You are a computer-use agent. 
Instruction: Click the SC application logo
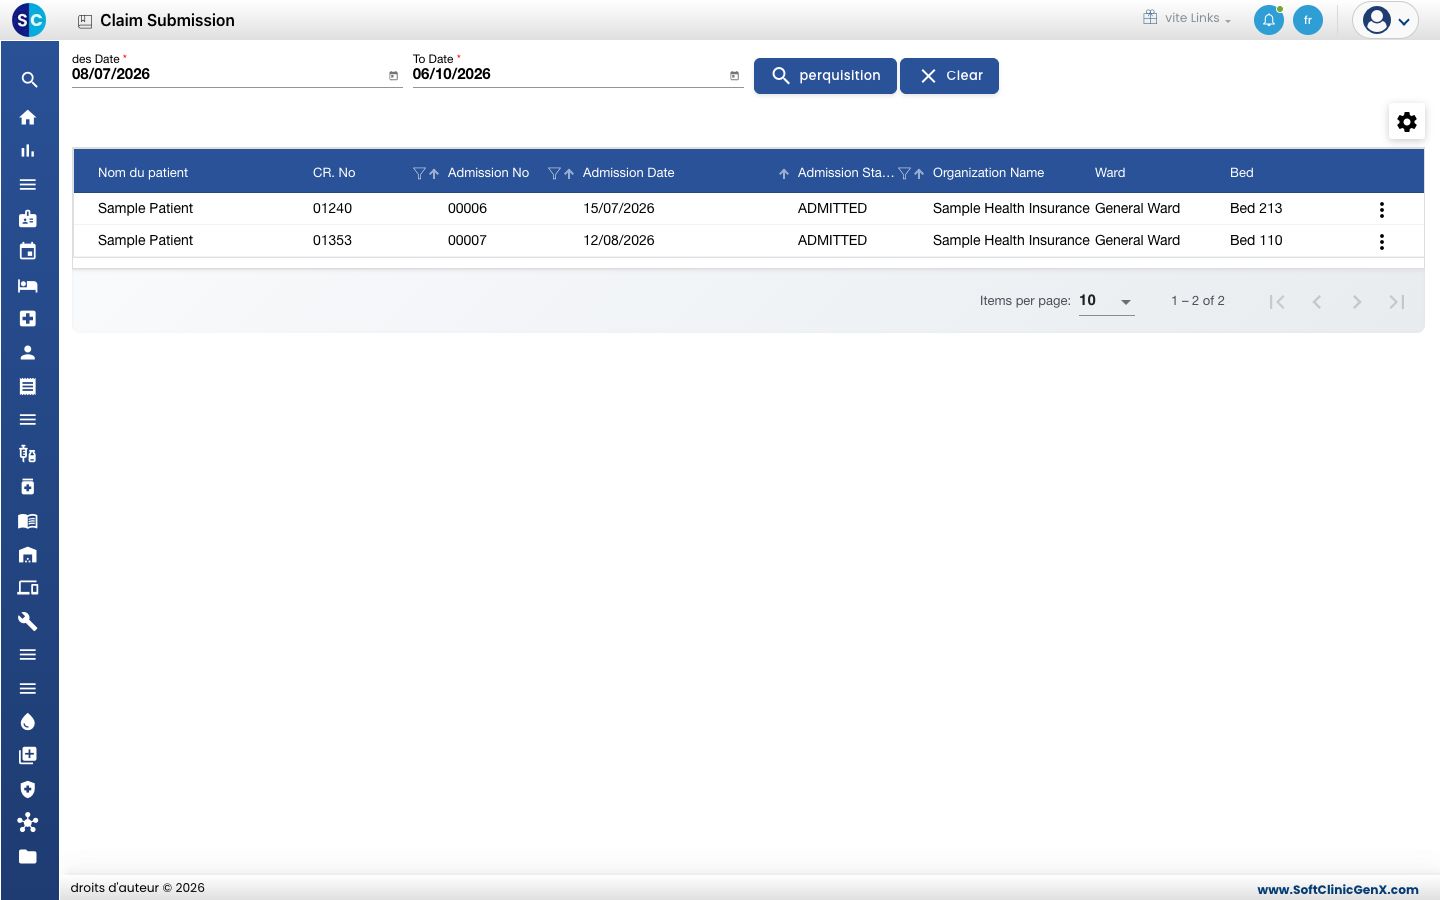29,20
